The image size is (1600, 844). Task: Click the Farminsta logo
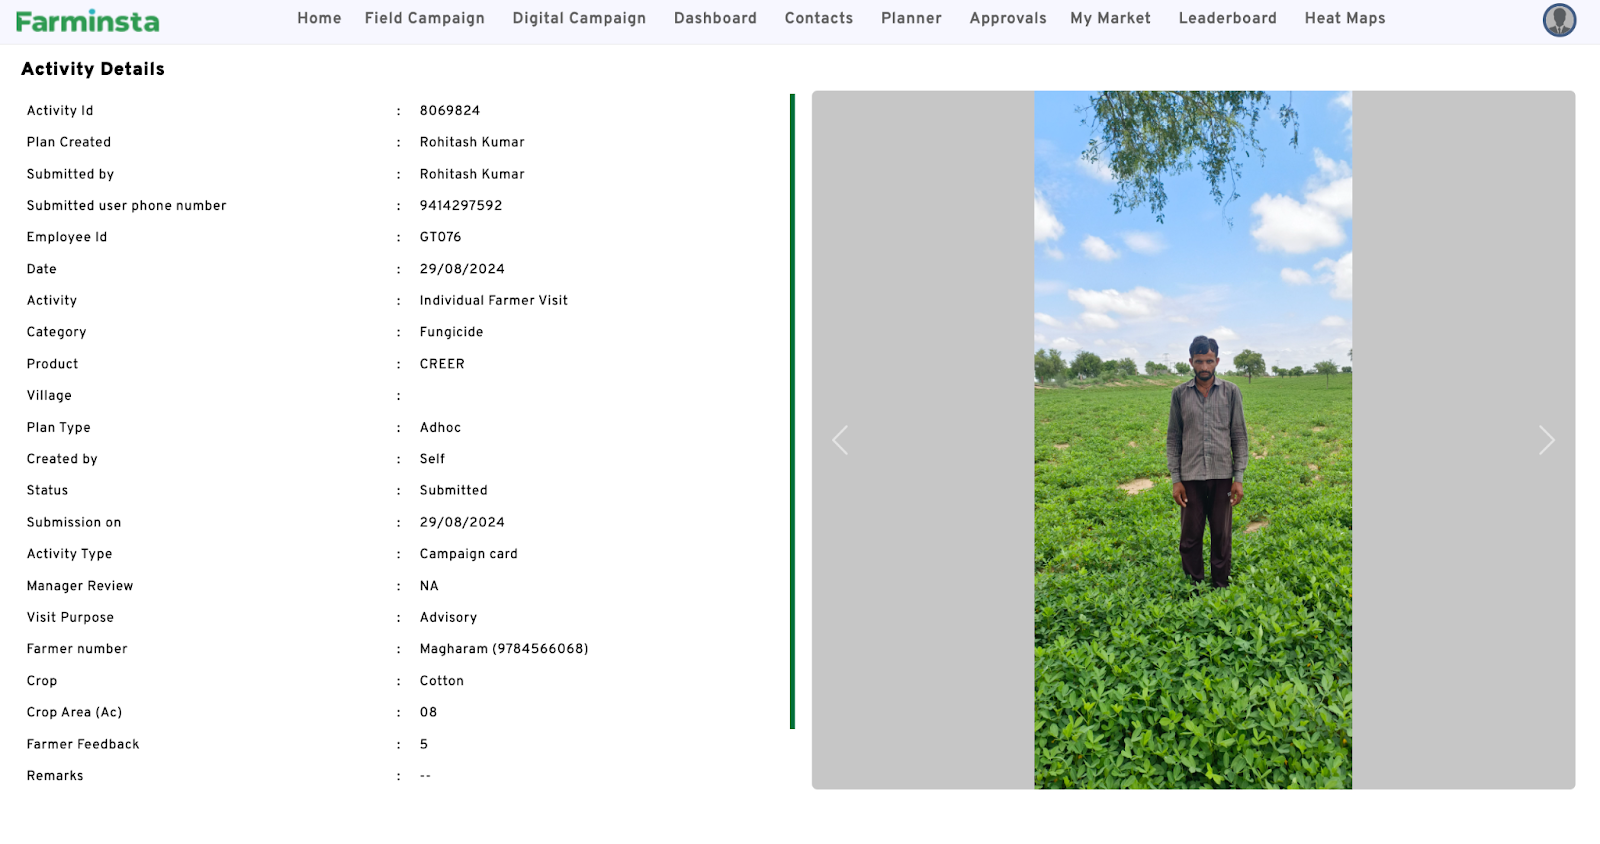click(x=88, y=21)
